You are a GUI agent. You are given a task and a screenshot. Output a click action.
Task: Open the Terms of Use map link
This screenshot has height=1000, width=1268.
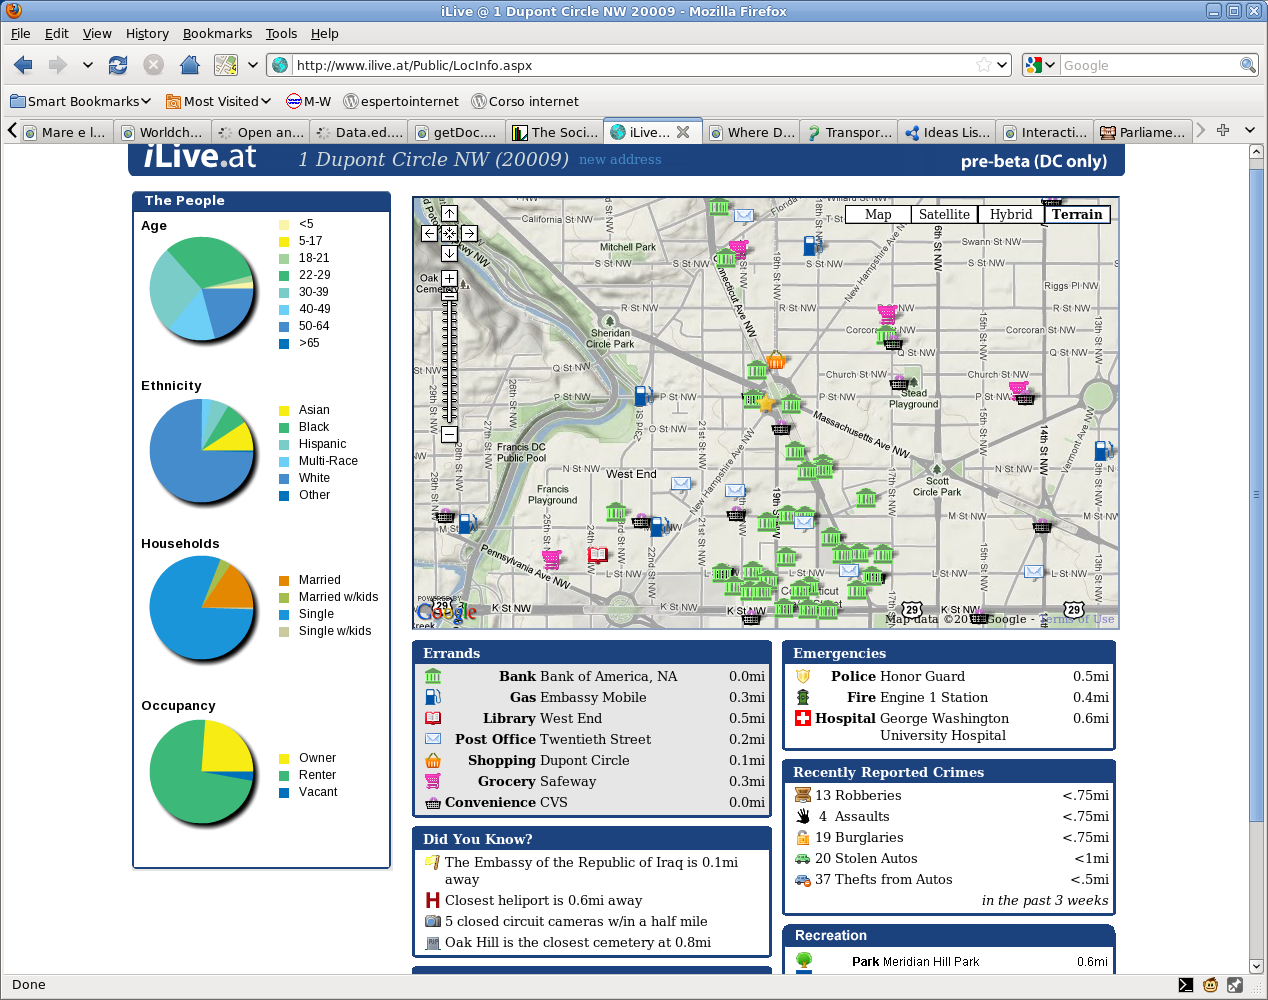click(1079, 619)
